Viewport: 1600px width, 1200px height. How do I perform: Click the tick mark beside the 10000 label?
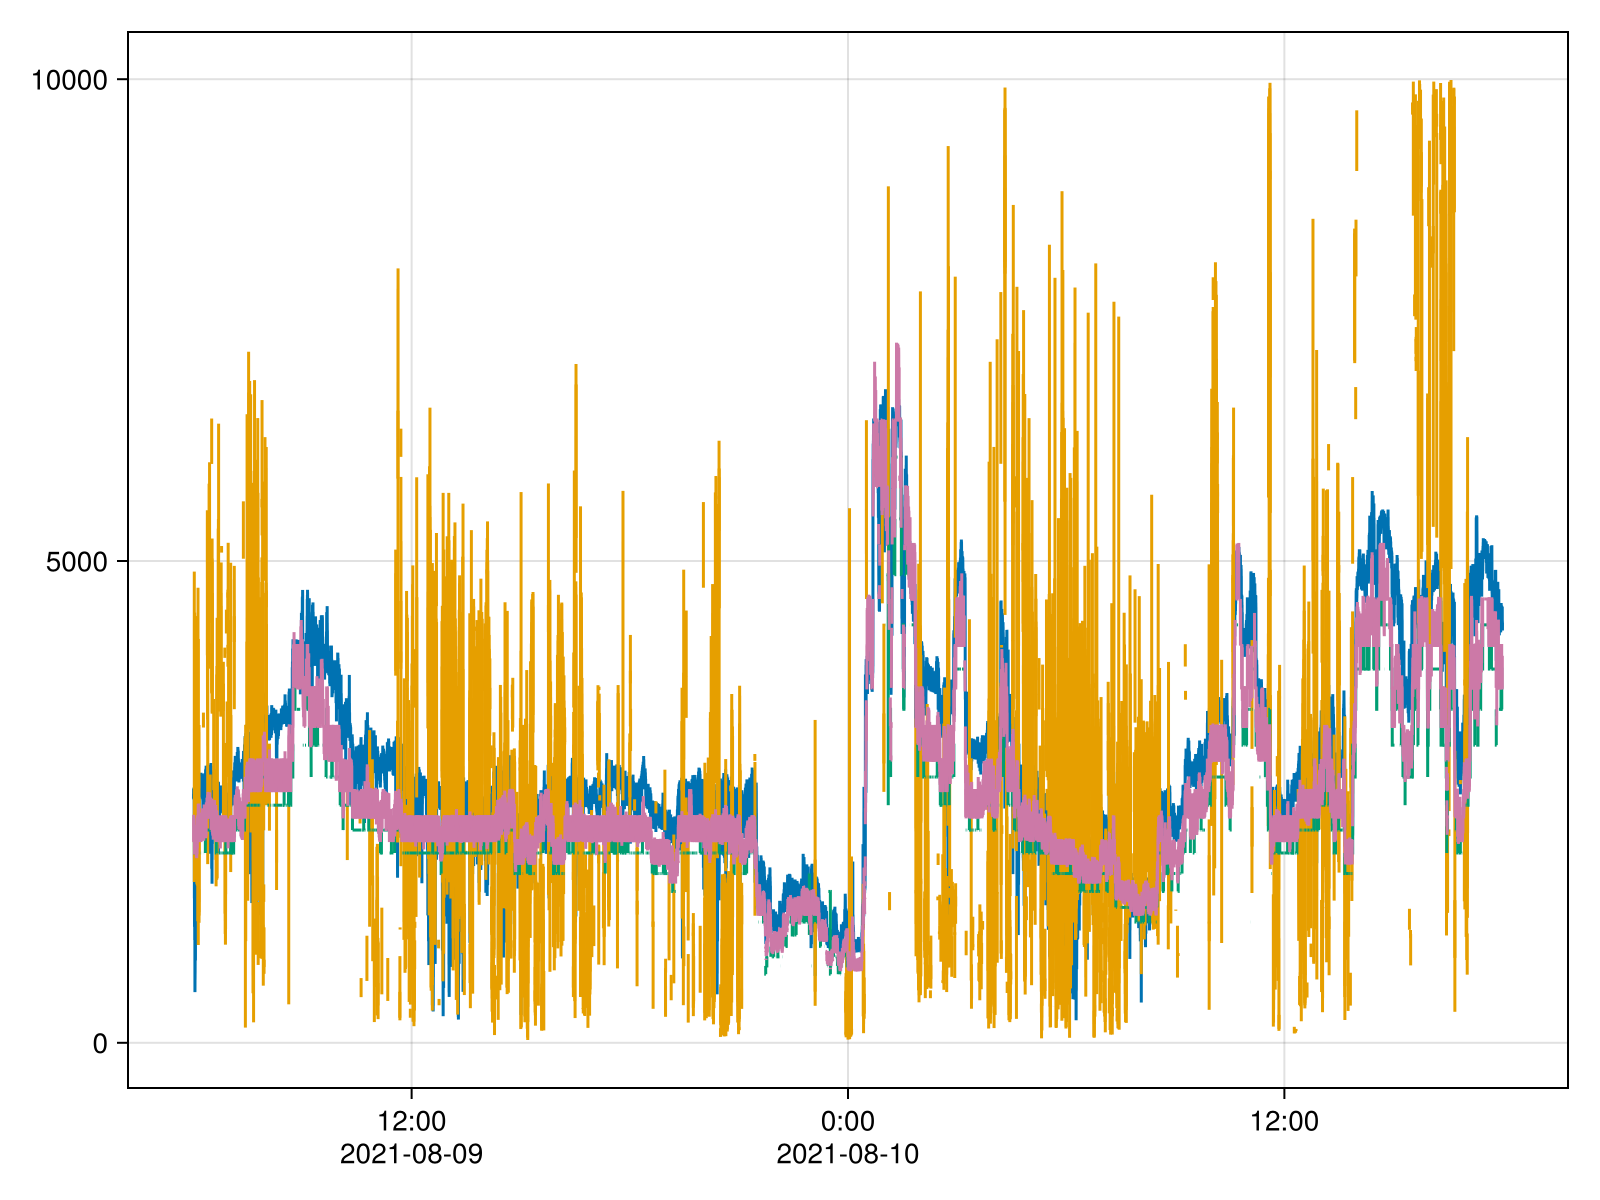pos(122,79)
